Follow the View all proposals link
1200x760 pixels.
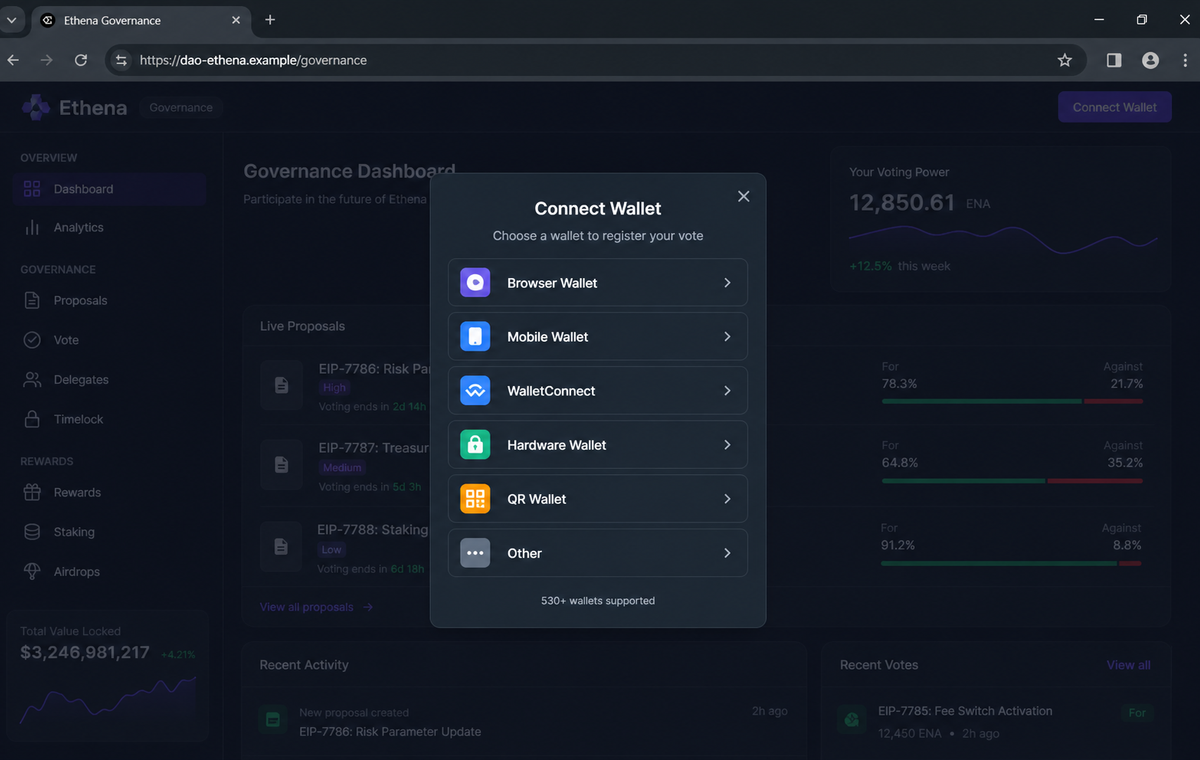click(316, 607)
